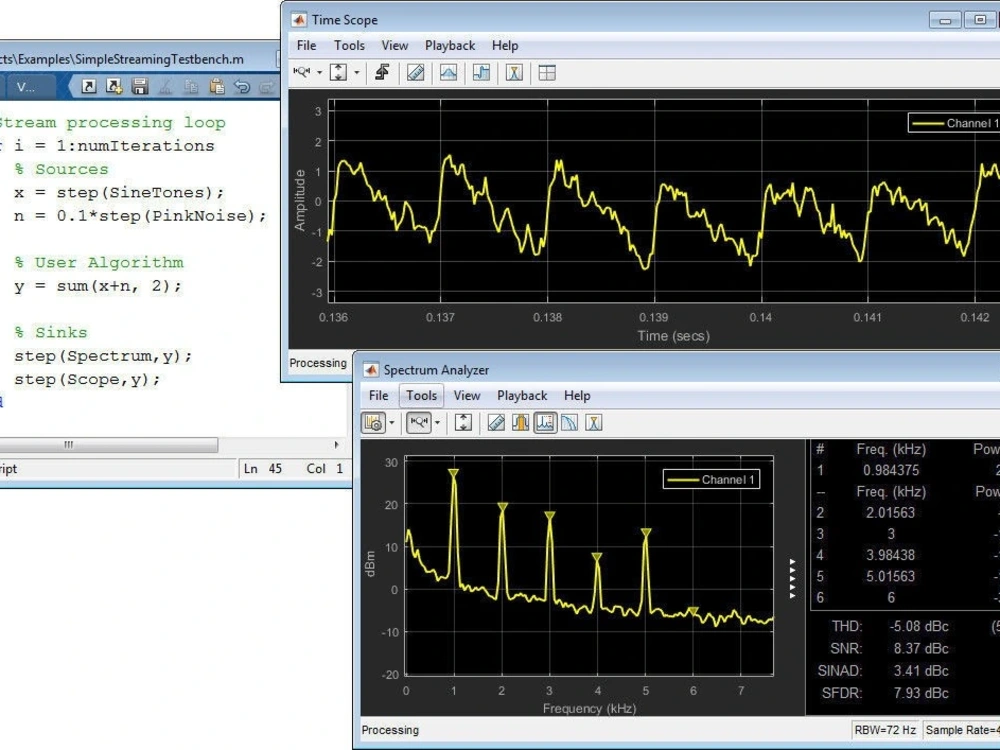The height and width of the screenshot is (750, 1000).
Task: Select Bilevel Measurements in Time Scope
Action: click(481, 72)
